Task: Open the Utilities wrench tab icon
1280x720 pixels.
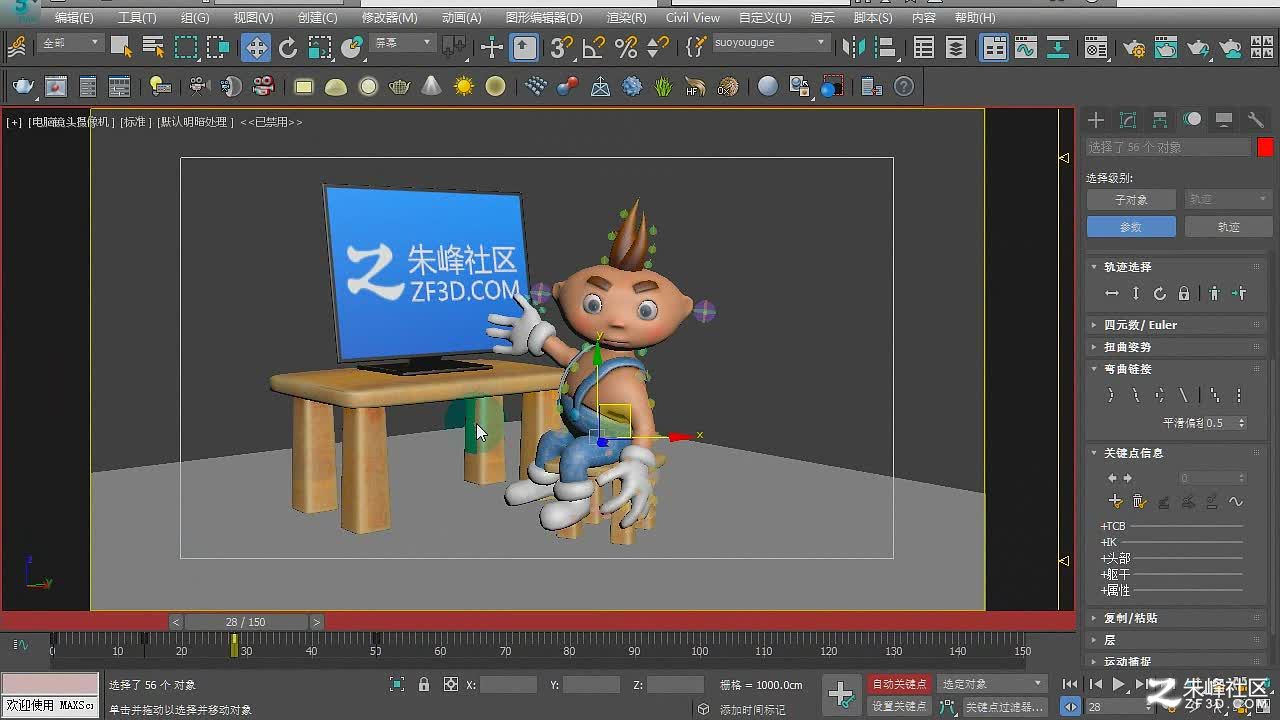Action: click(1256, 120)
